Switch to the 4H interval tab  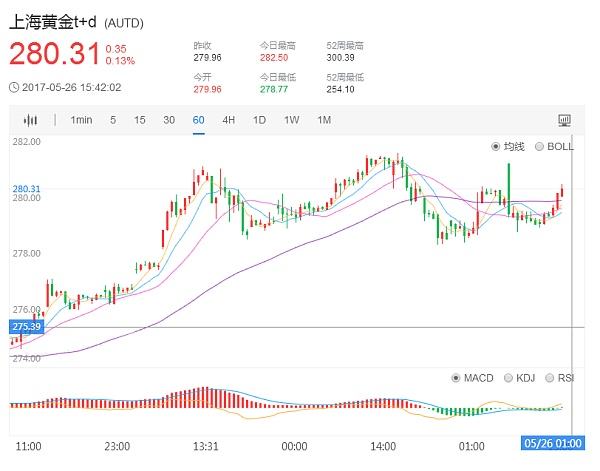pos(228,120)
